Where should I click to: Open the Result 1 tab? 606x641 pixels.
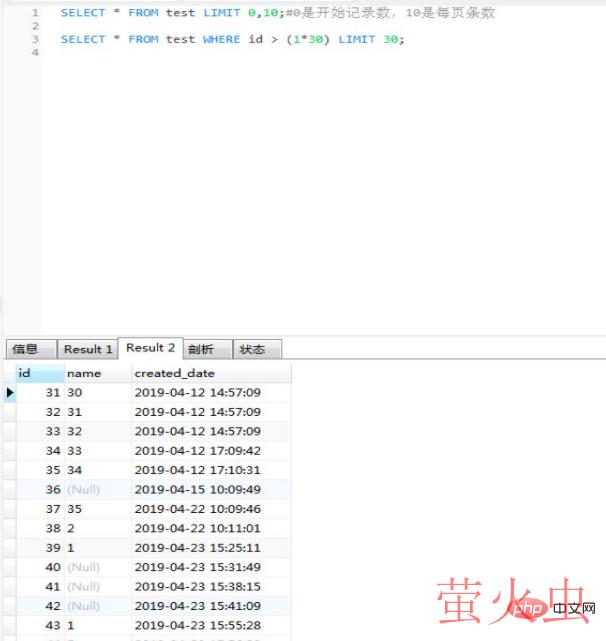pyautogui.click(x=88, y=349)
